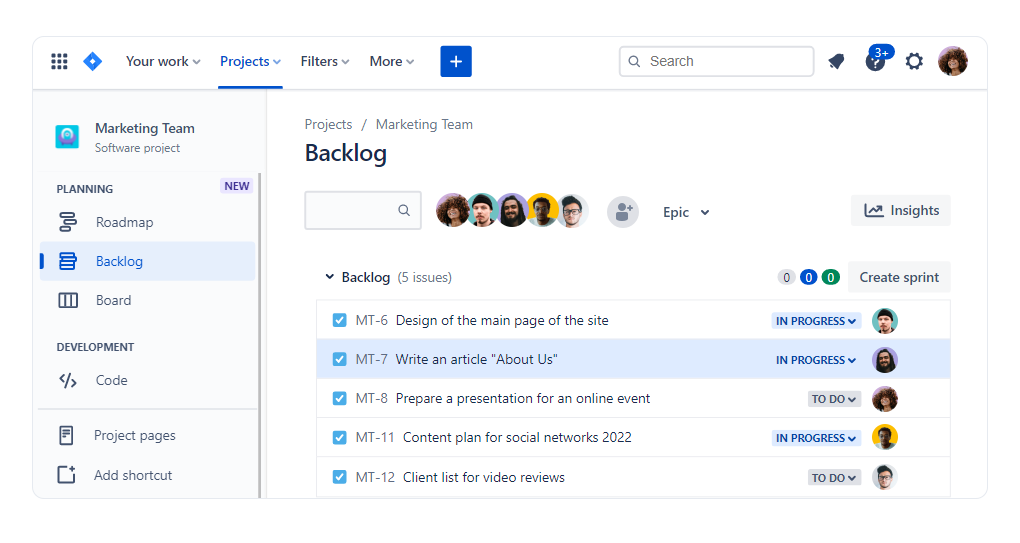The image size is (1020, 543).
Task: Open the settings gear icon
Action: point(914,61)
